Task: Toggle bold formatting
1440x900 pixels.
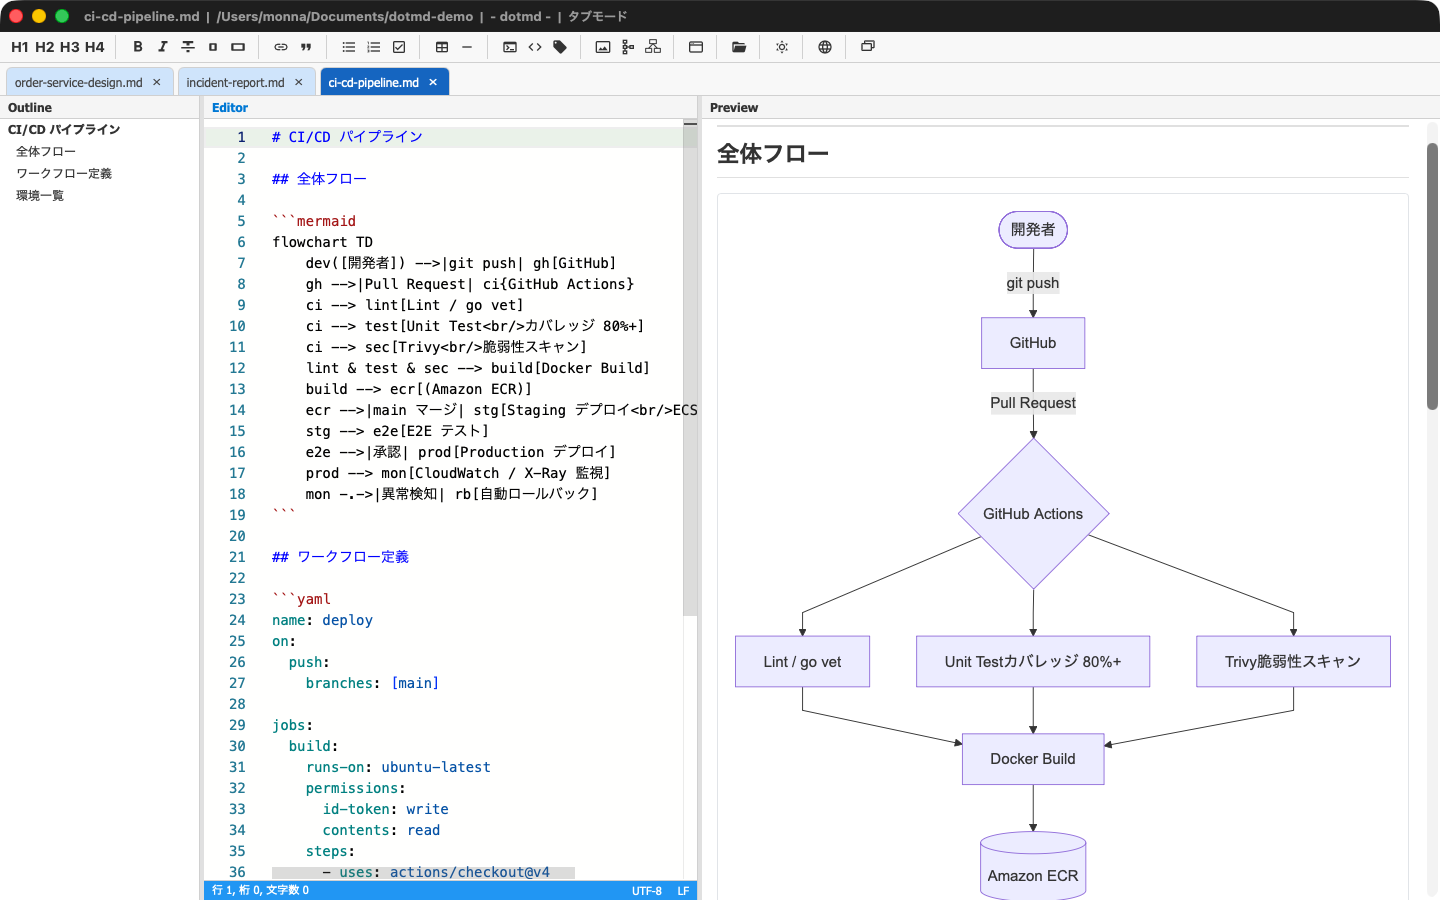Action: 138,47
